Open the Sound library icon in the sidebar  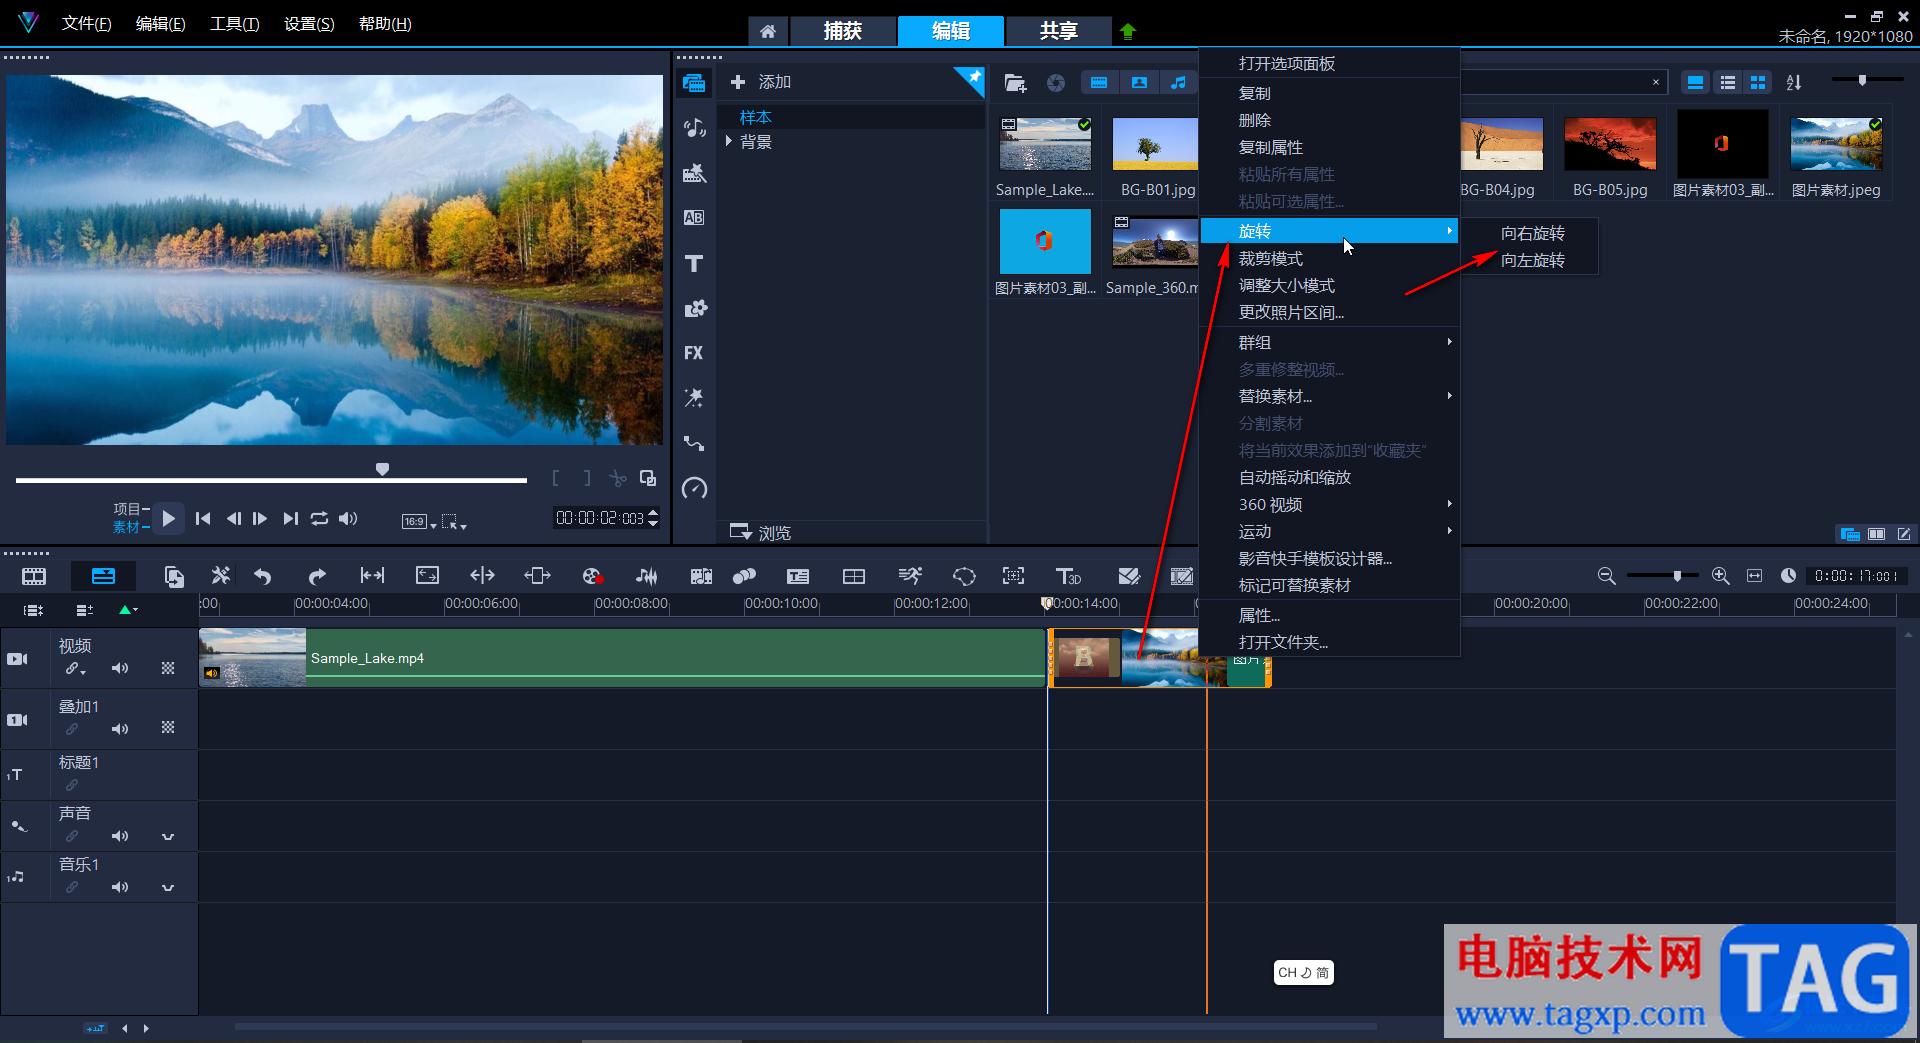(694, 128)
